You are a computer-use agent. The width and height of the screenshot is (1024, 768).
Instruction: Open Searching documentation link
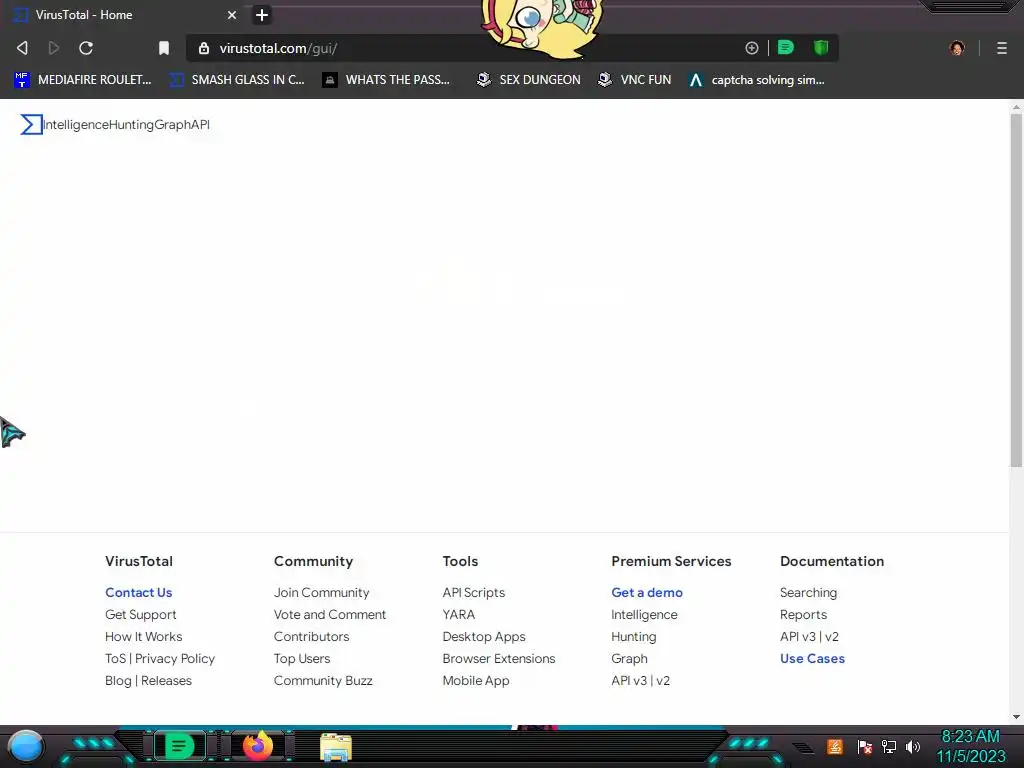tap(808, 592)
